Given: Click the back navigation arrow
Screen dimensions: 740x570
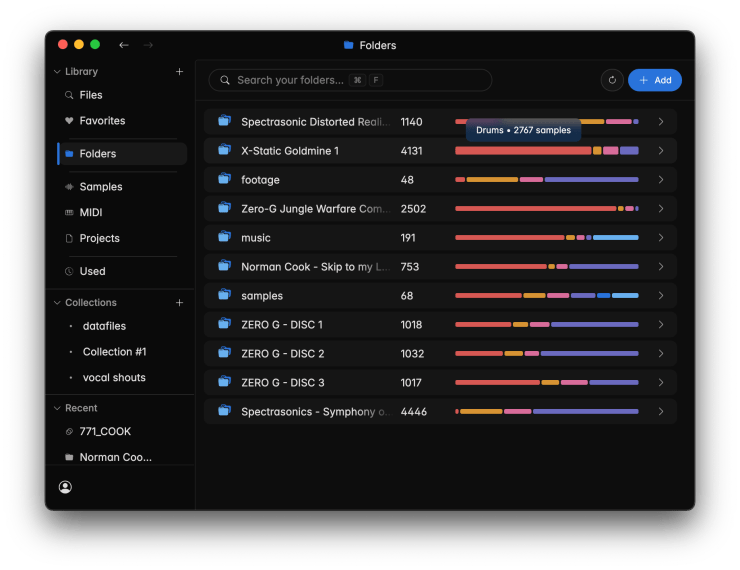Looking at the screenshot, I should click(x=124, y=45).
